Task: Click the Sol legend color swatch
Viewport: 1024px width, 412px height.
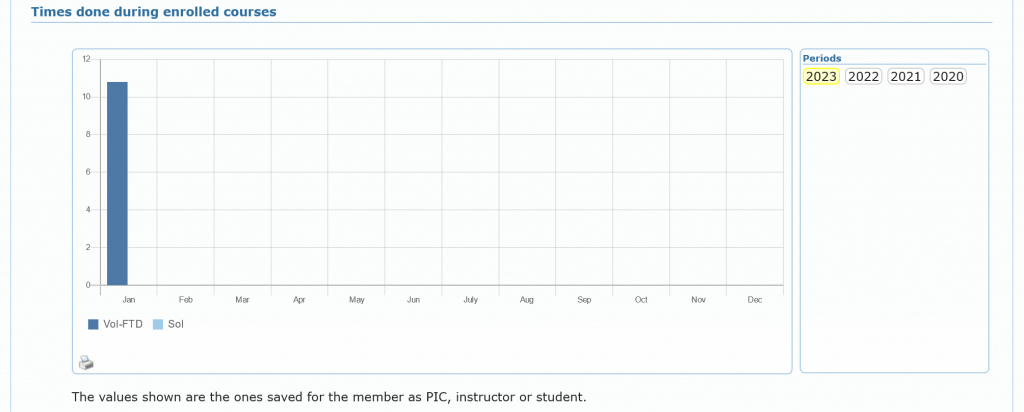Action: (x=158, y=324)
